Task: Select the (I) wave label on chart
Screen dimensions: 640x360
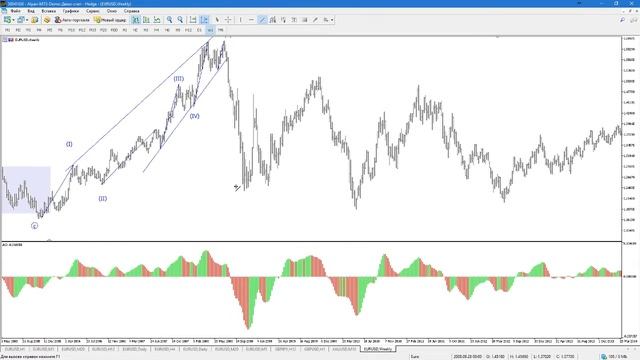Action: [x=69, y=144]
